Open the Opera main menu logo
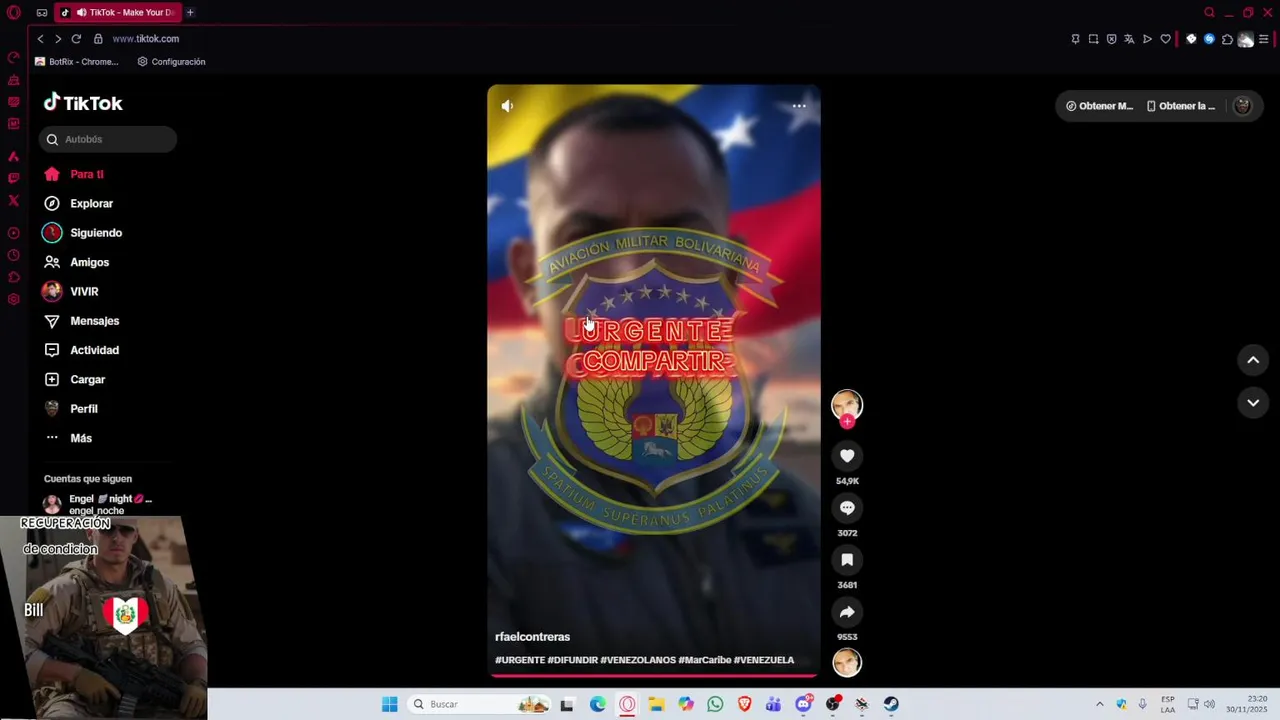The width and height of the screenshot is (1280, 720). point(14,13)
